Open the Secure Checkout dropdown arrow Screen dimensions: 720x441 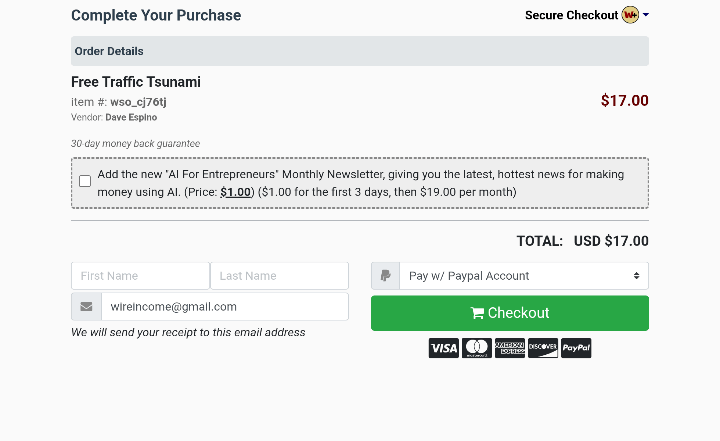coord(646,15)
